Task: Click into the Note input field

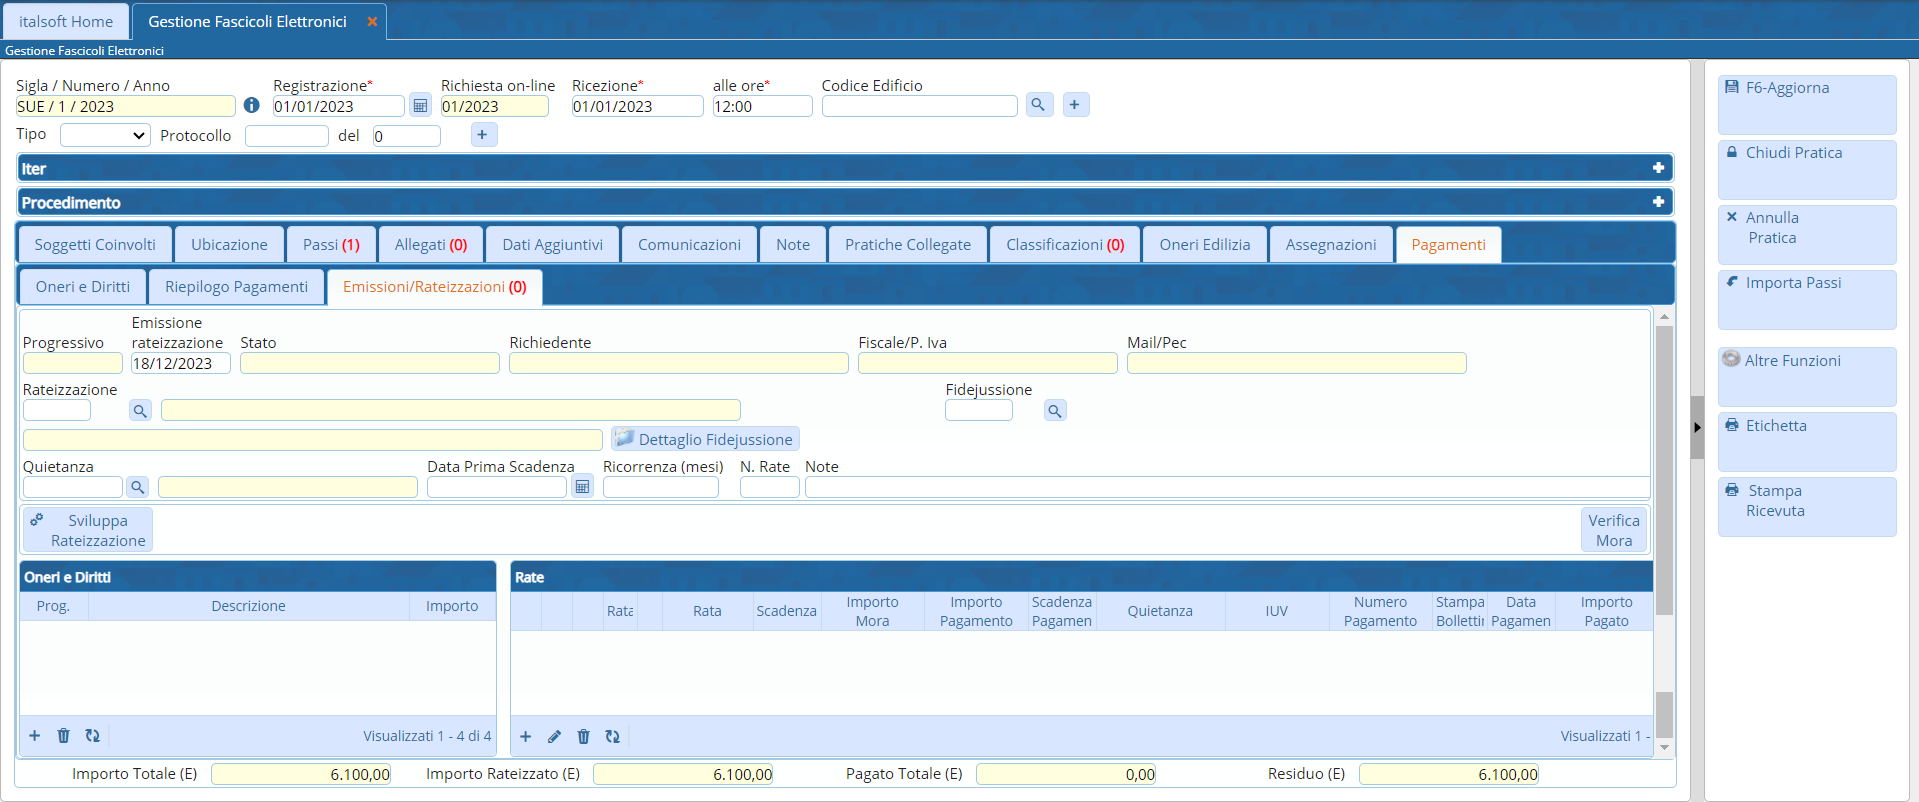Action: (x=1226, y=487)
